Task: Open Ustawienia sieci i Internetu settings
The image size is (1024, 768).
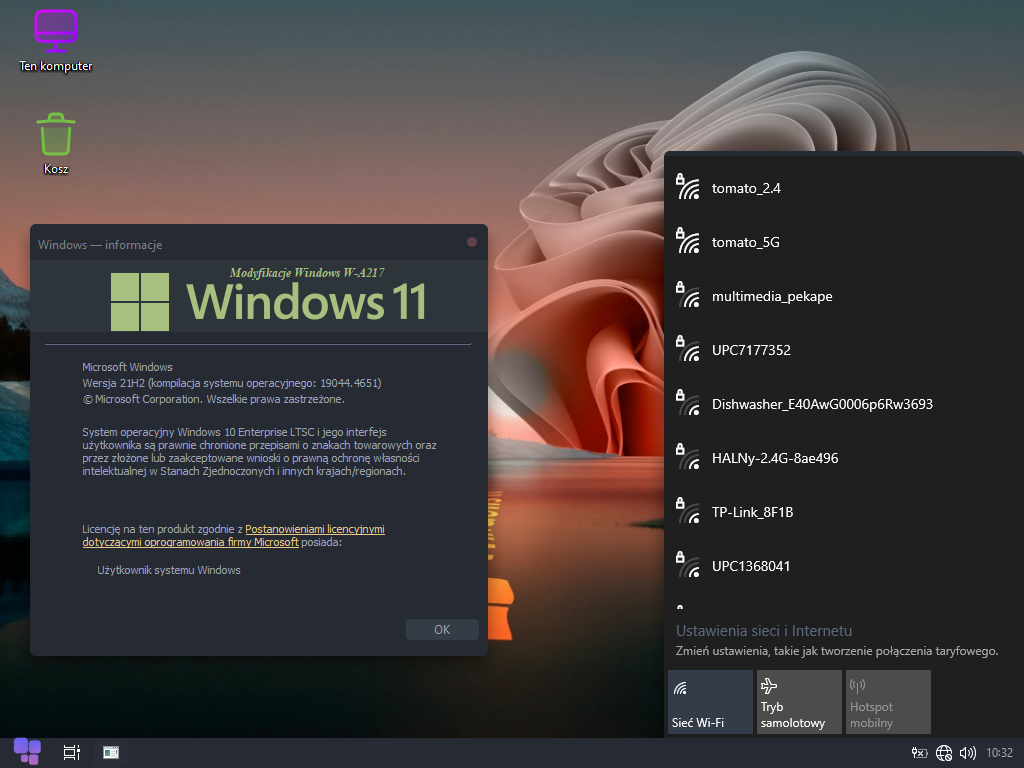Action: pyautogui.click(x=764, y=631)
